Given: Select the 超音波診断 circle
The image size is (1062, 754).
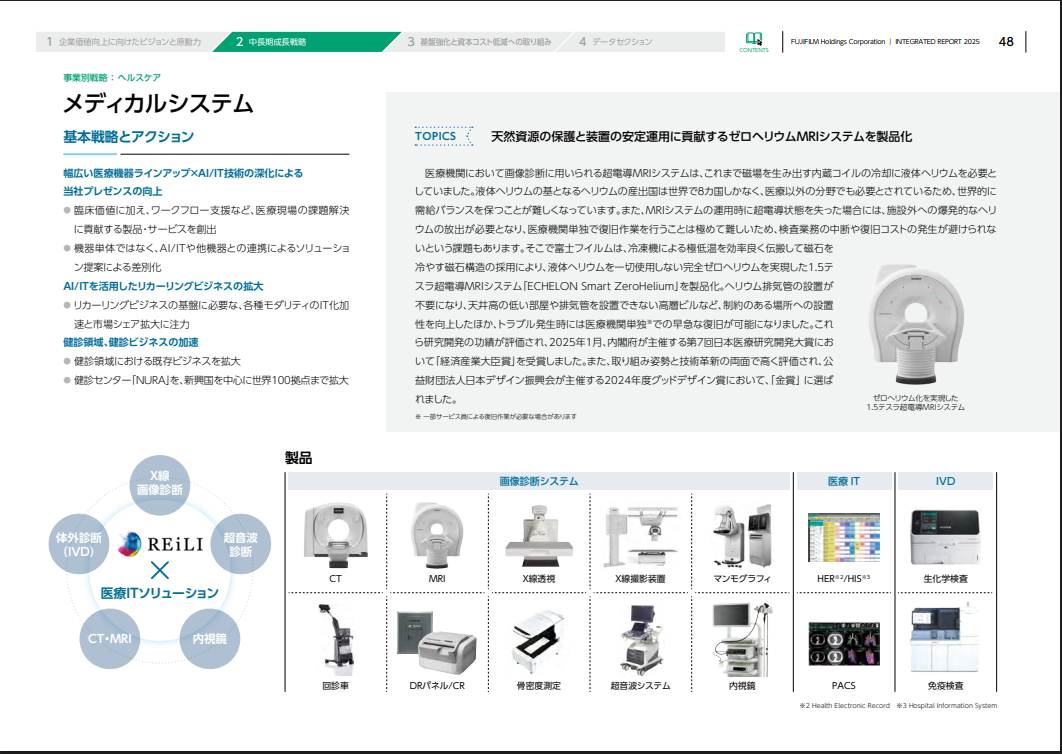Looking at the screenshot, I should click(240, 543).
